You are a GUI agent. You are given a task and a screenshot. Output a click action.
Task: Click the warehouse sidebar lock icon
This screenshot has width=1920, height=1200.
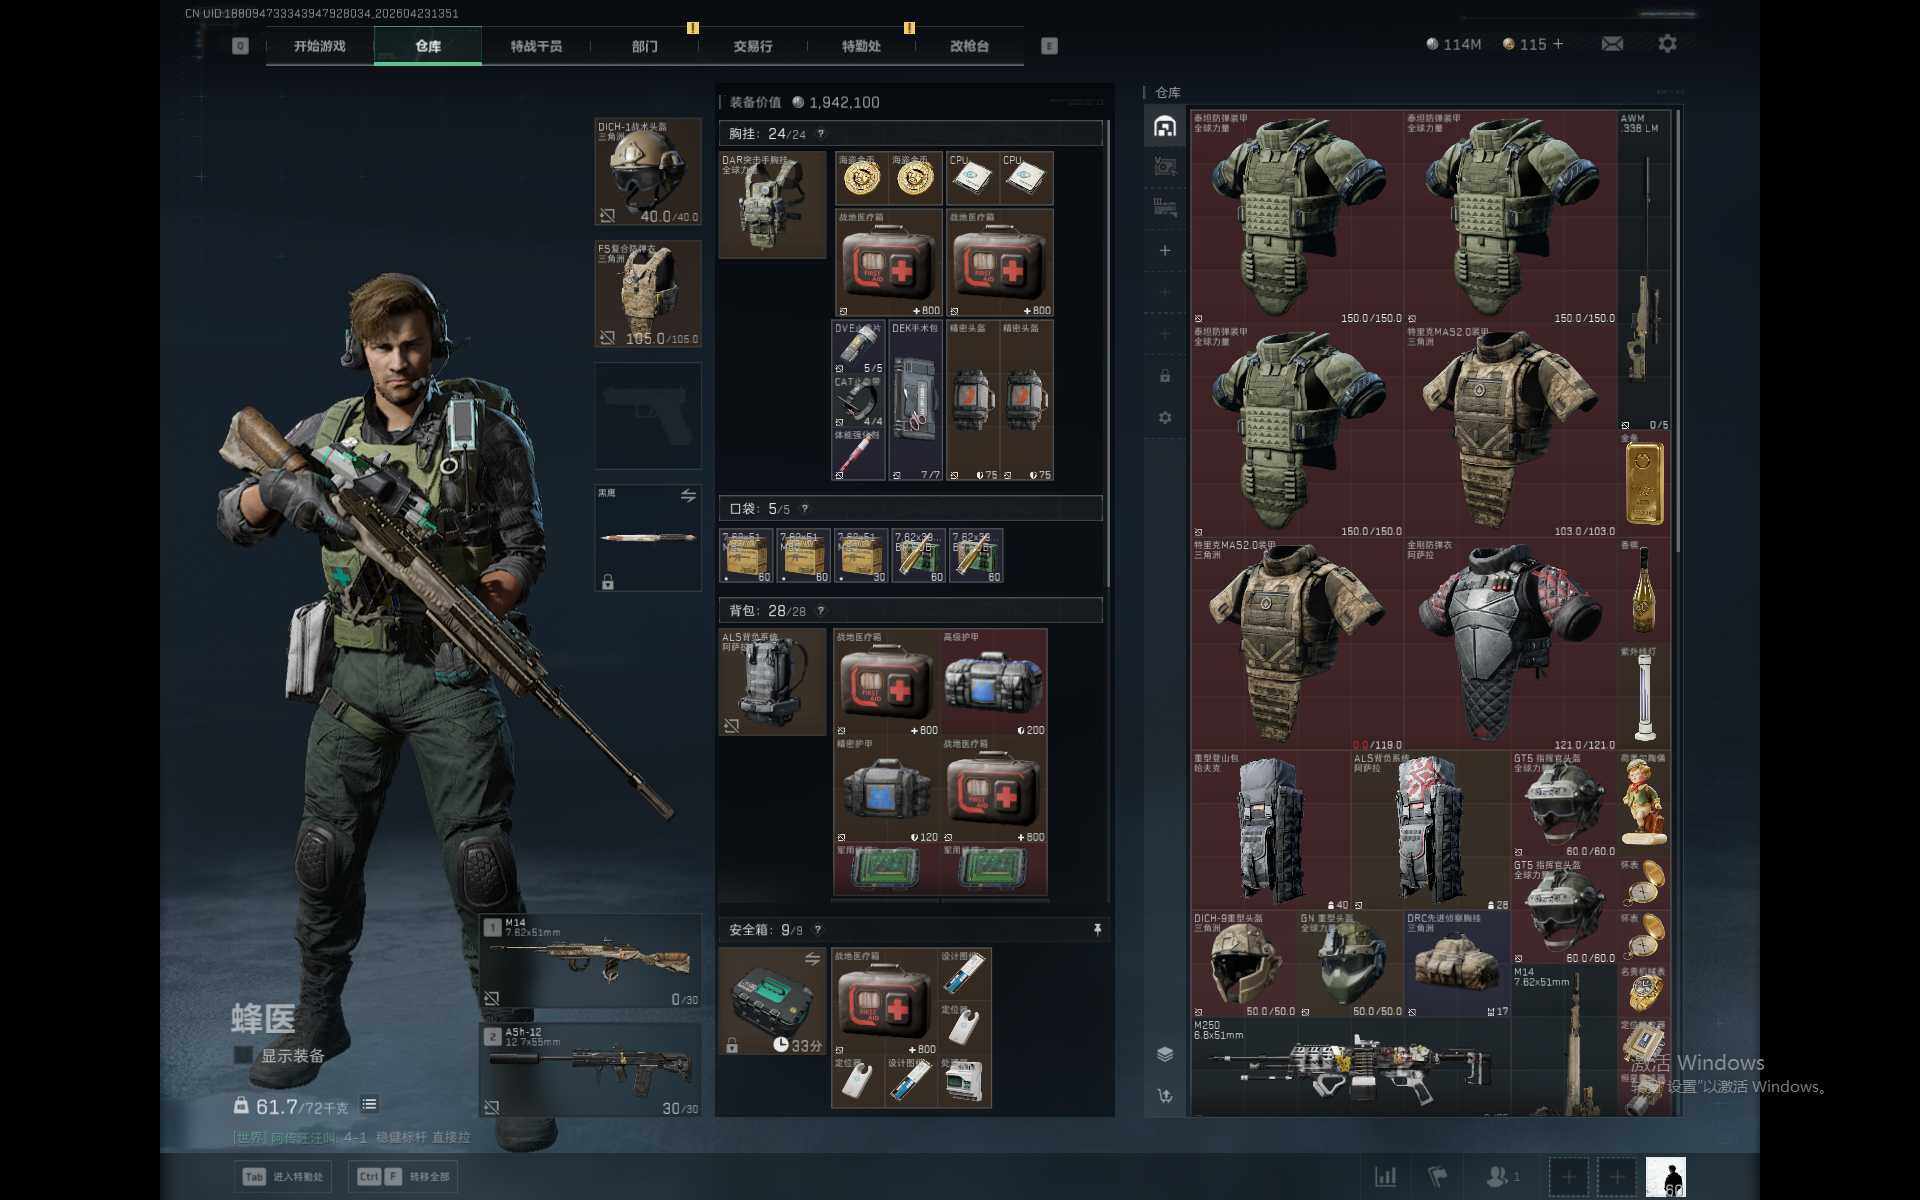coord(1165,376)
